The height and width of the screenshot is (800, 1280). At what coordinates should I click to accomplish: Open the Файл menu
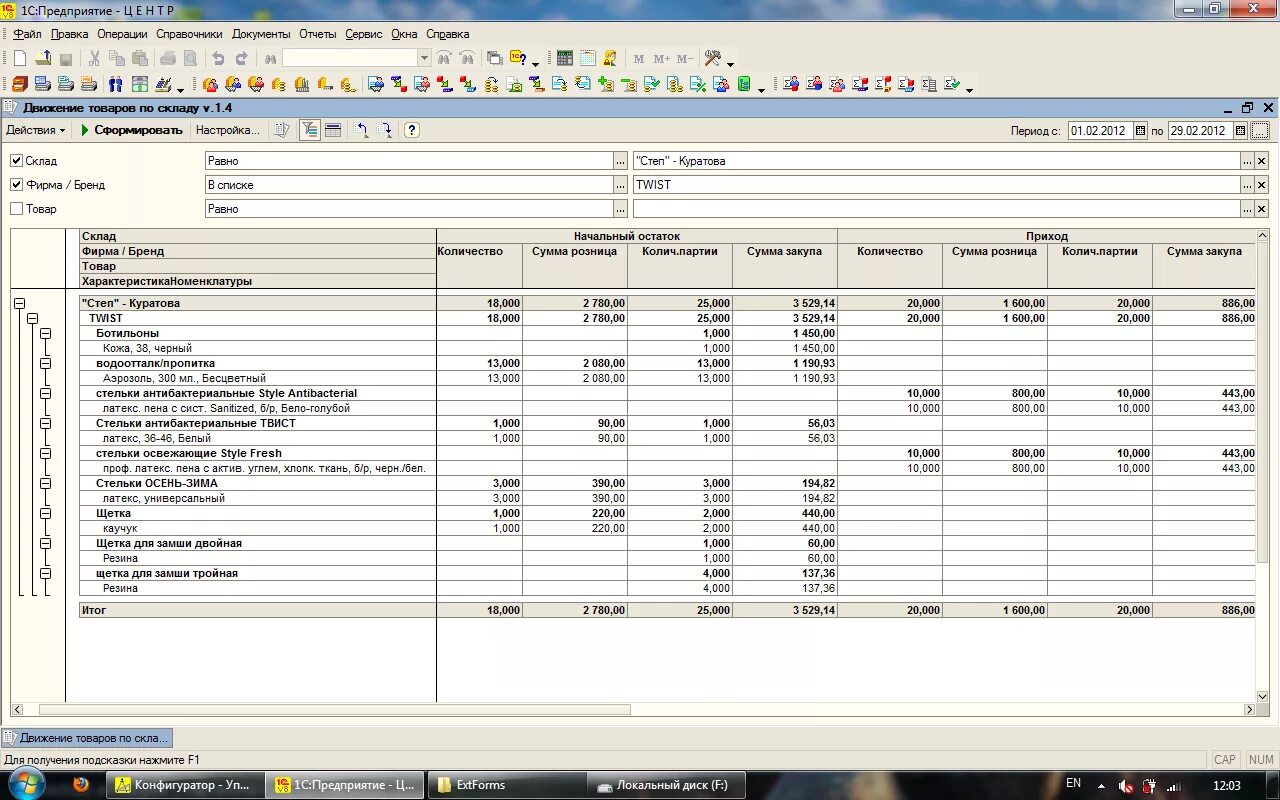coord(27,34)
